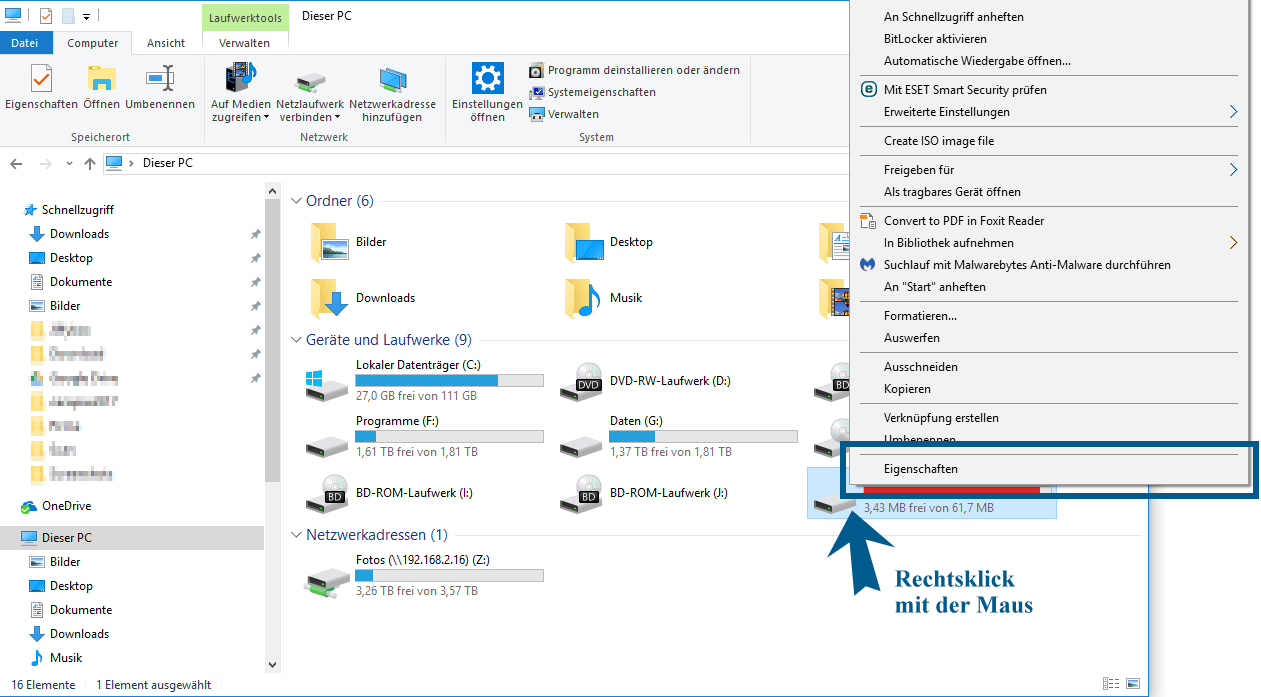Click Dieser PC in the address bar
Image resolution: width=1261 pixels, height=697 pixels.
168,163
